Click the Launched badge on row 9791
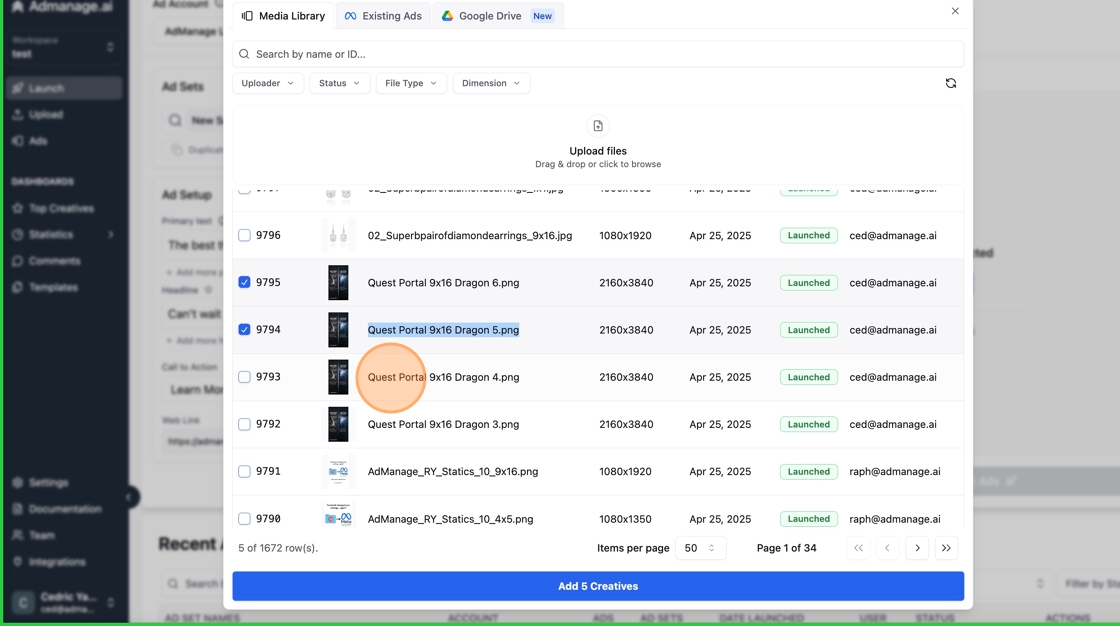The width and height of the screenshot is (1120, 626). pos(809,471)
